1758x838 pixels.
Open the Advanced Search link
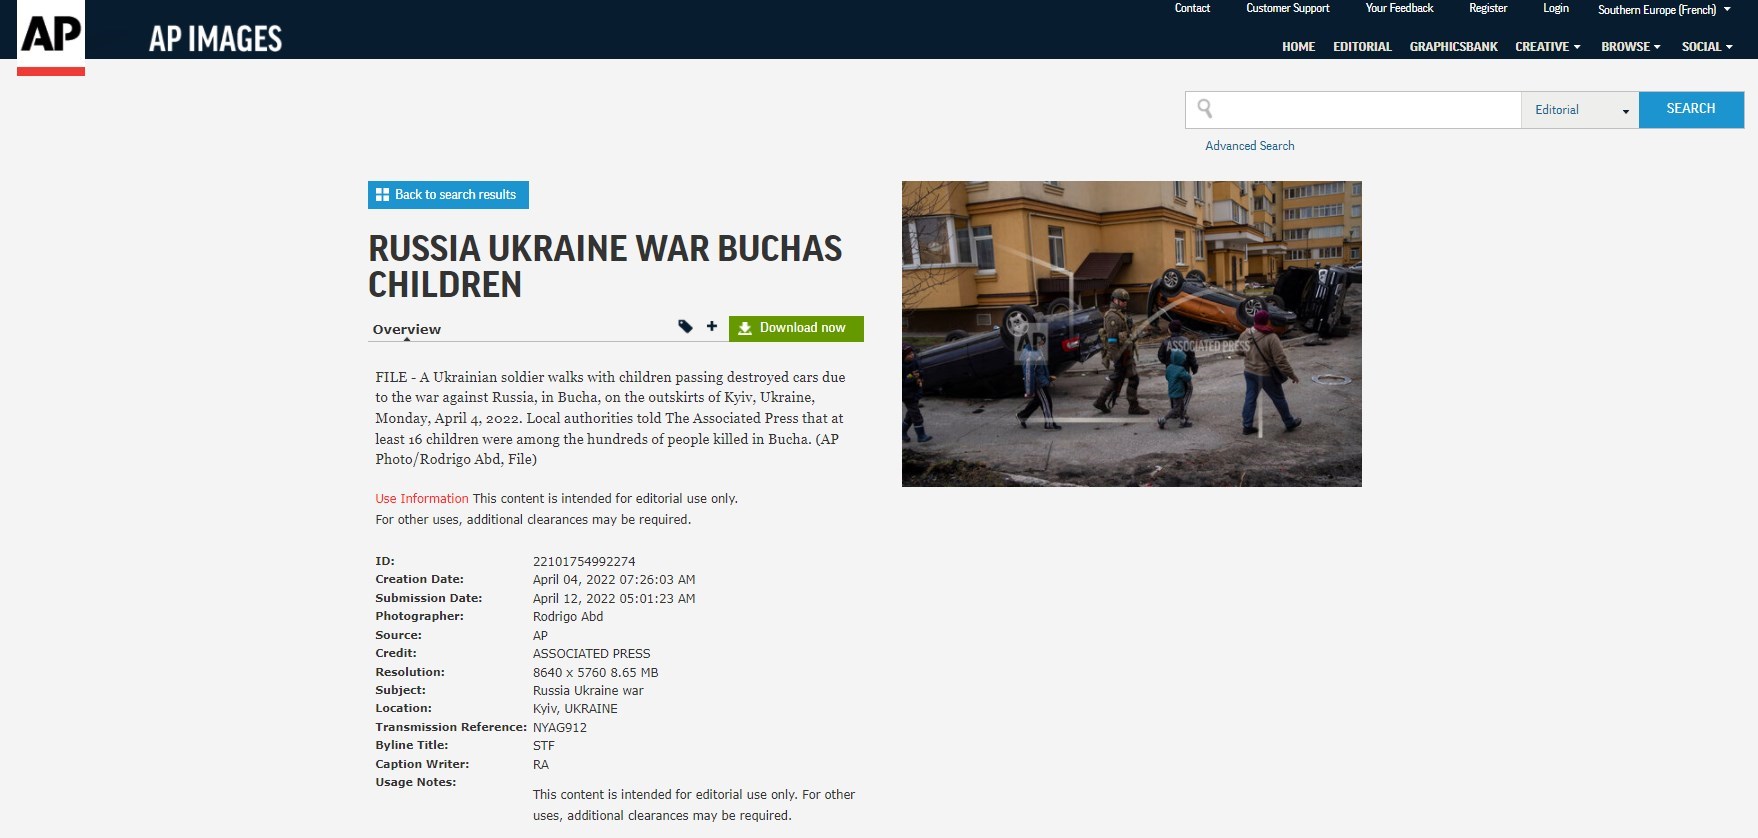[1249, 146]
